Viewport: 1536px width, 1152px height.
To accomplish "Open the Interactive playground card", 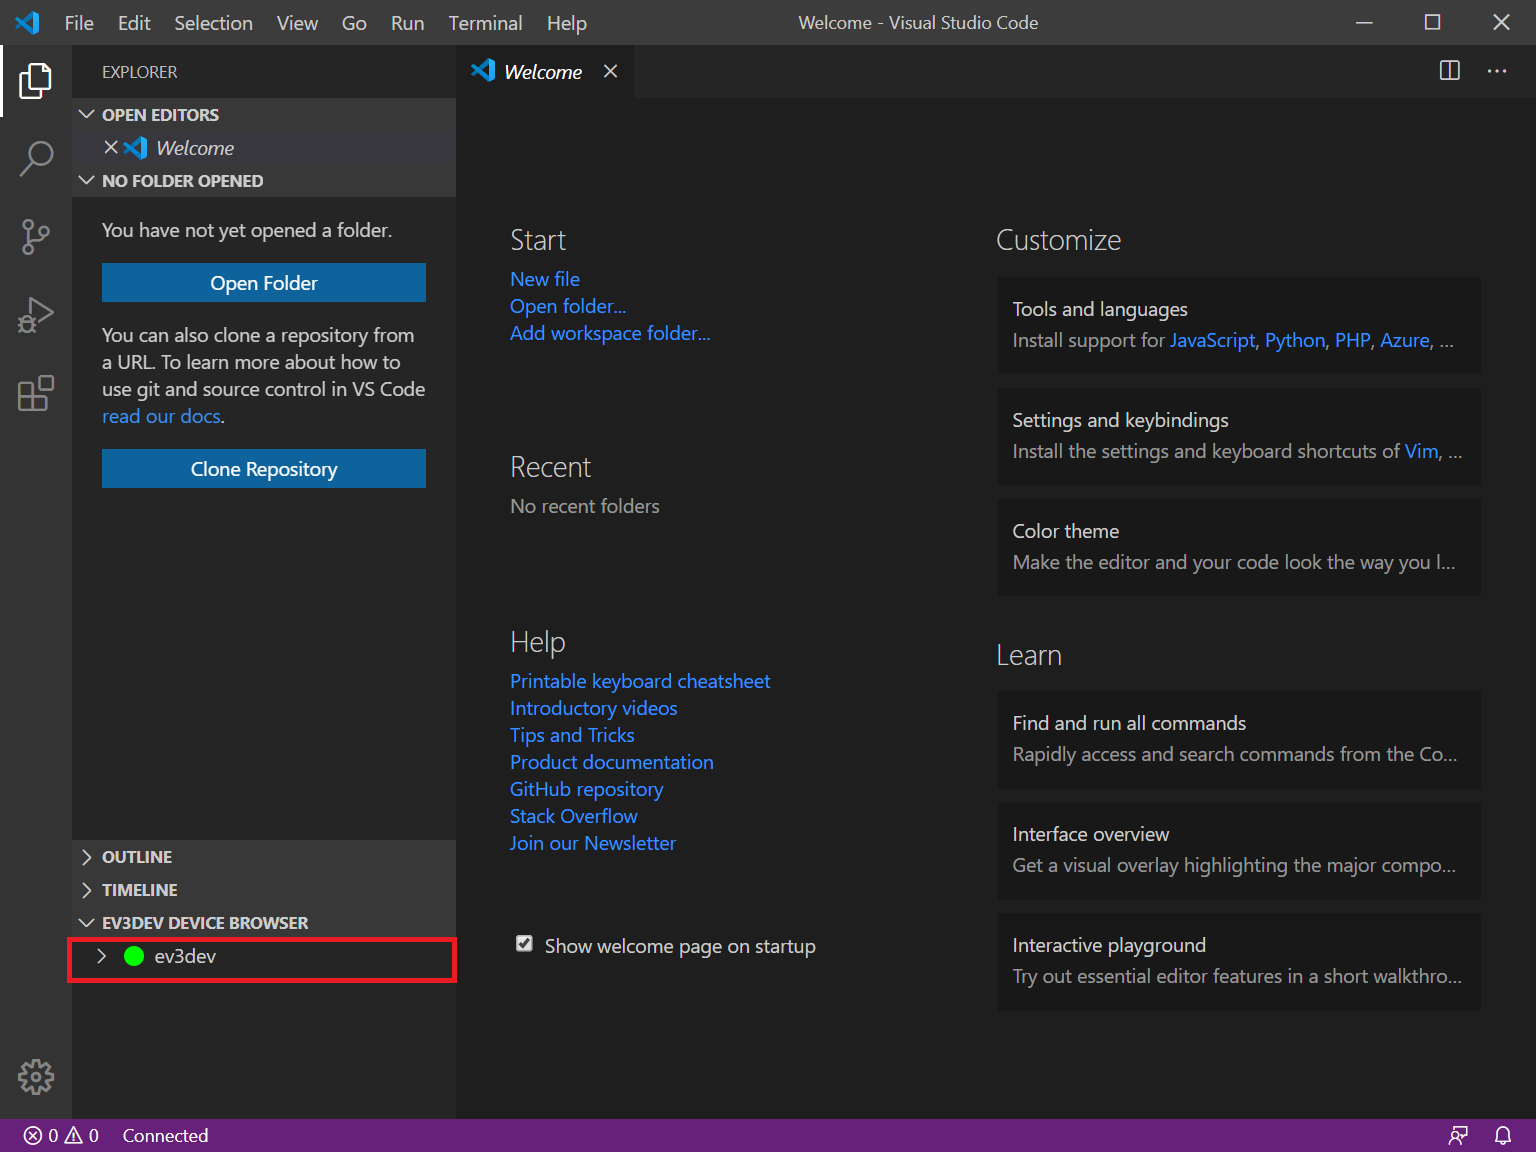I will click(x=1239, y=961).
